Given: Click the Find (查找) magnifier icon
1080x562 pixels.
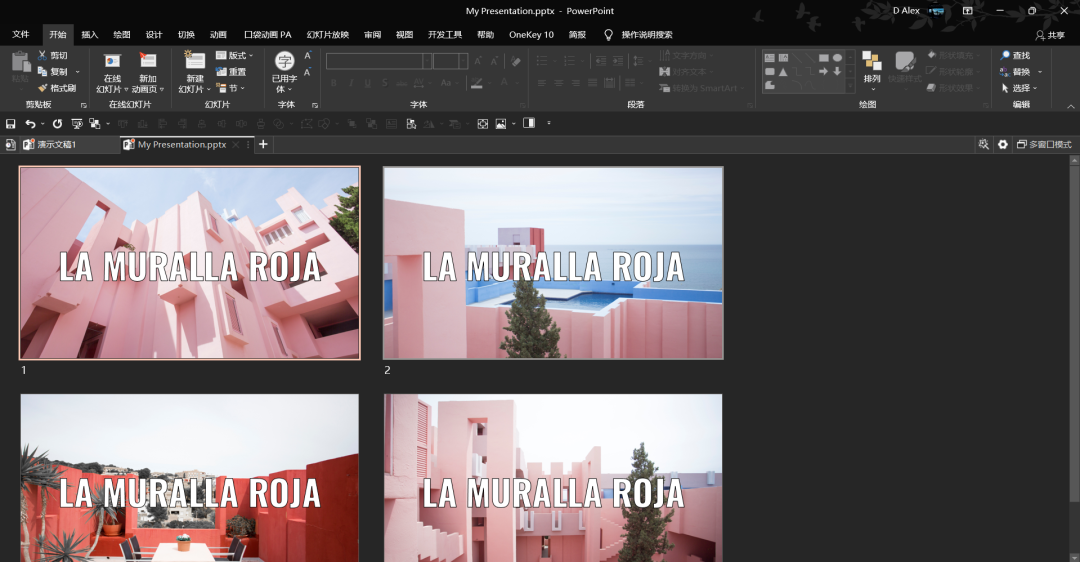Looking at the screenshot, I should 1005,55.
